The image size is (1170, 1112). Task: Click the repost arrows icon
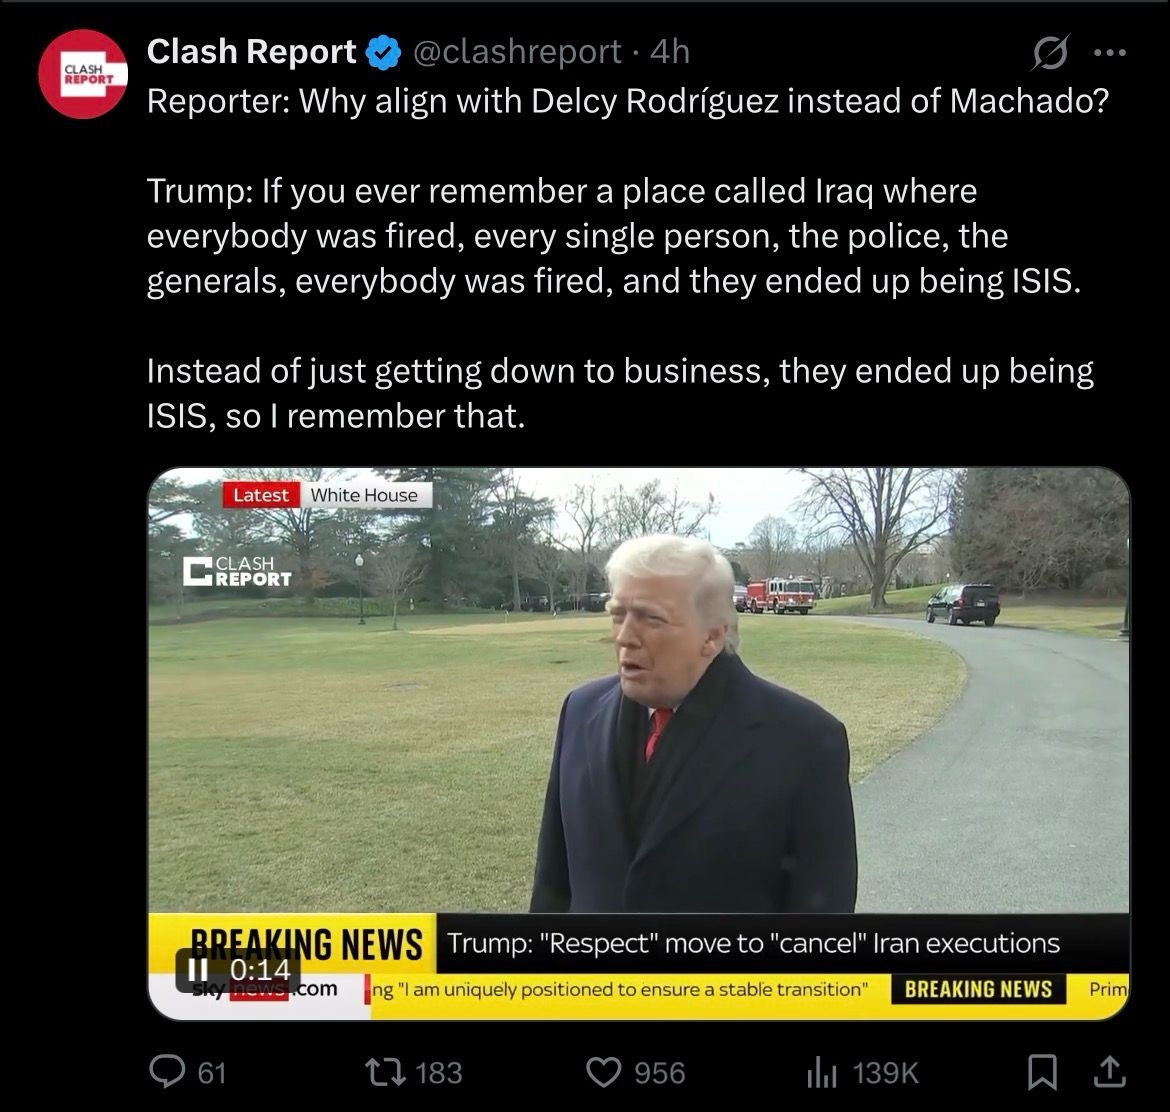point(383,1072)
